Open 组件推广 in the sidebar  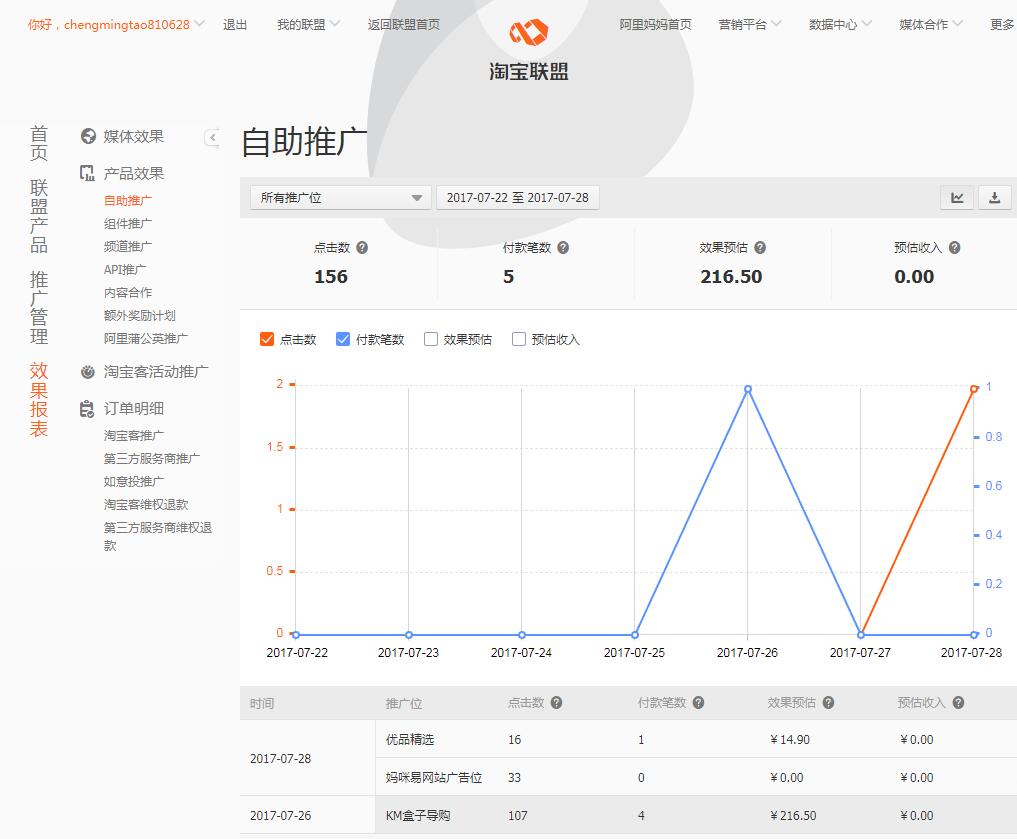(128, 223)
